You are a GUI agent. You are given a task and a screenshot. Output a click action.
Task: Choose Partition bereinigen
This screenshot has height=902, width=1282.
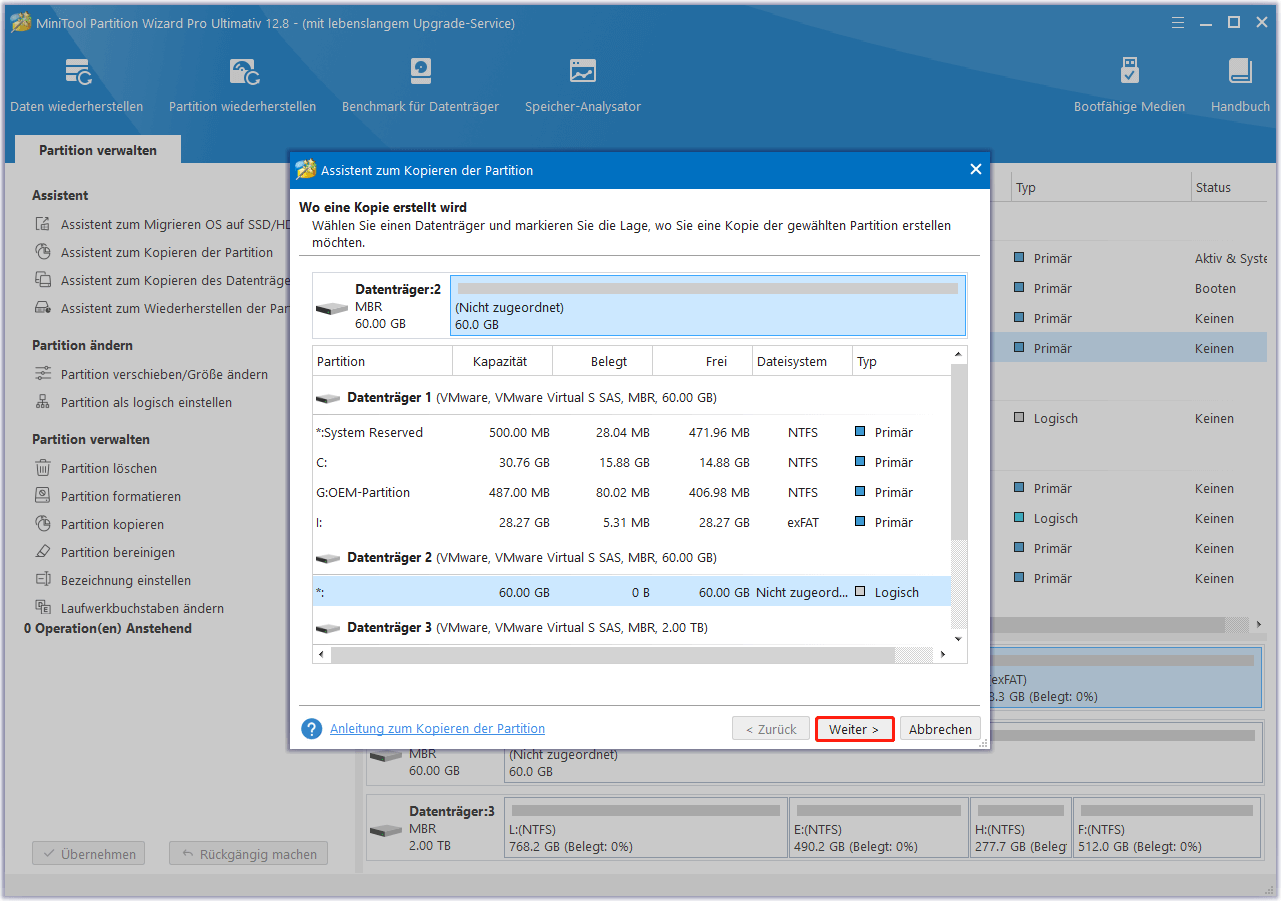click(x=105, y=553)
